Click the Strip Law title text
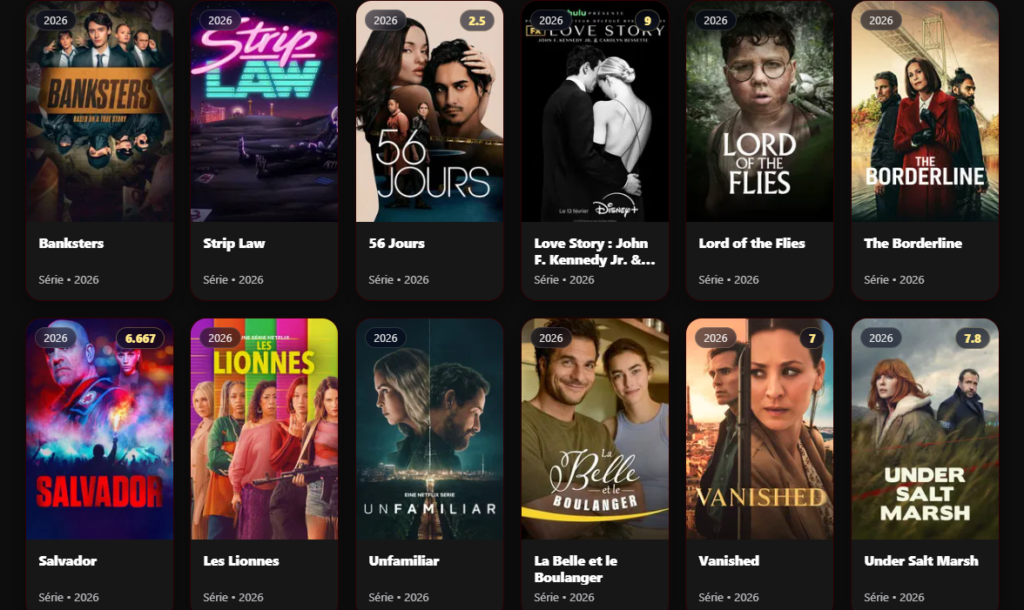1024x610 pixels. tap(234, 244)
